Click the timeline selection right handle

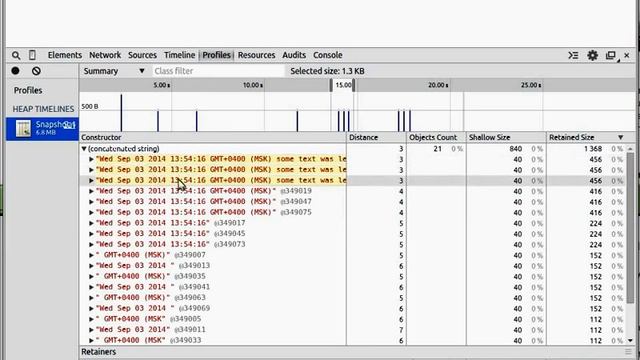pos(353,85)
